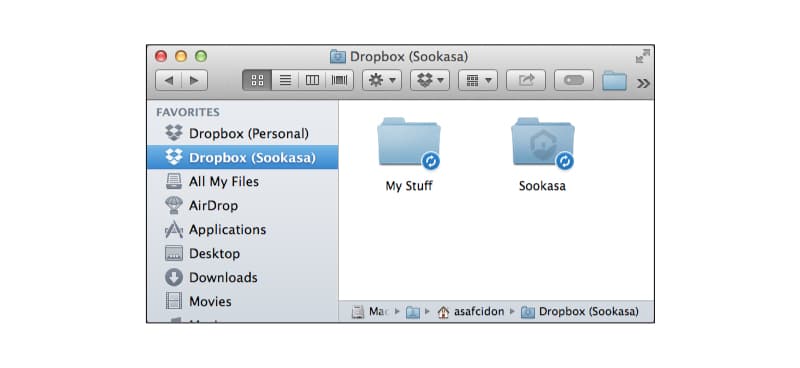Click the folder icon in toolbar
The image size is (800, 368).
[614, 81]
